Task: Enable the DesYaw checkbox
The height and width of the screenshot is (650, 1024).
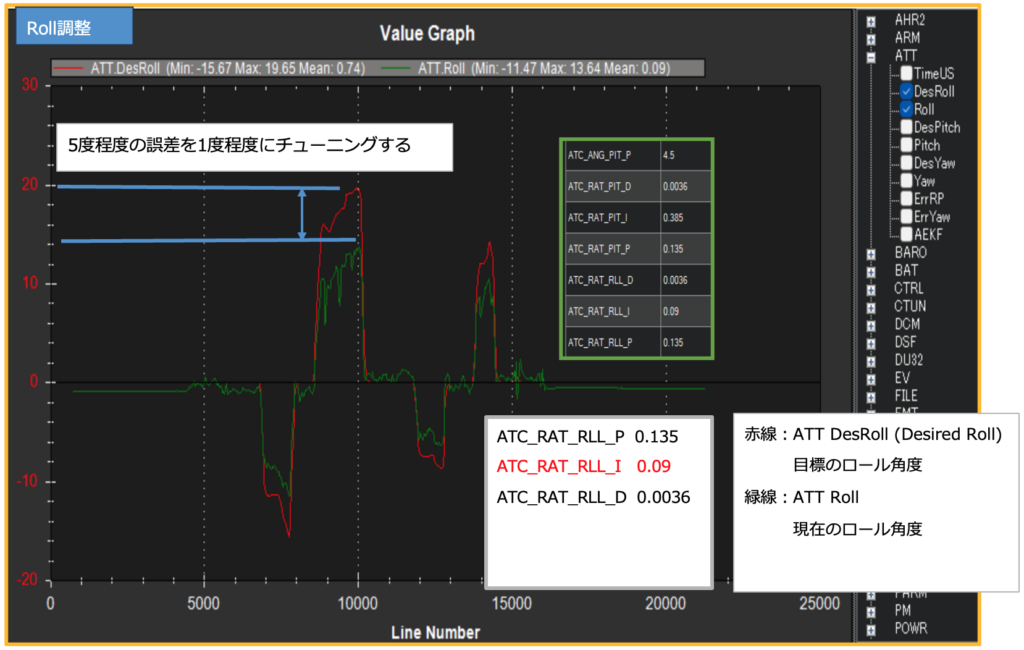Action: pyautogui.click(x=906, y=163)
